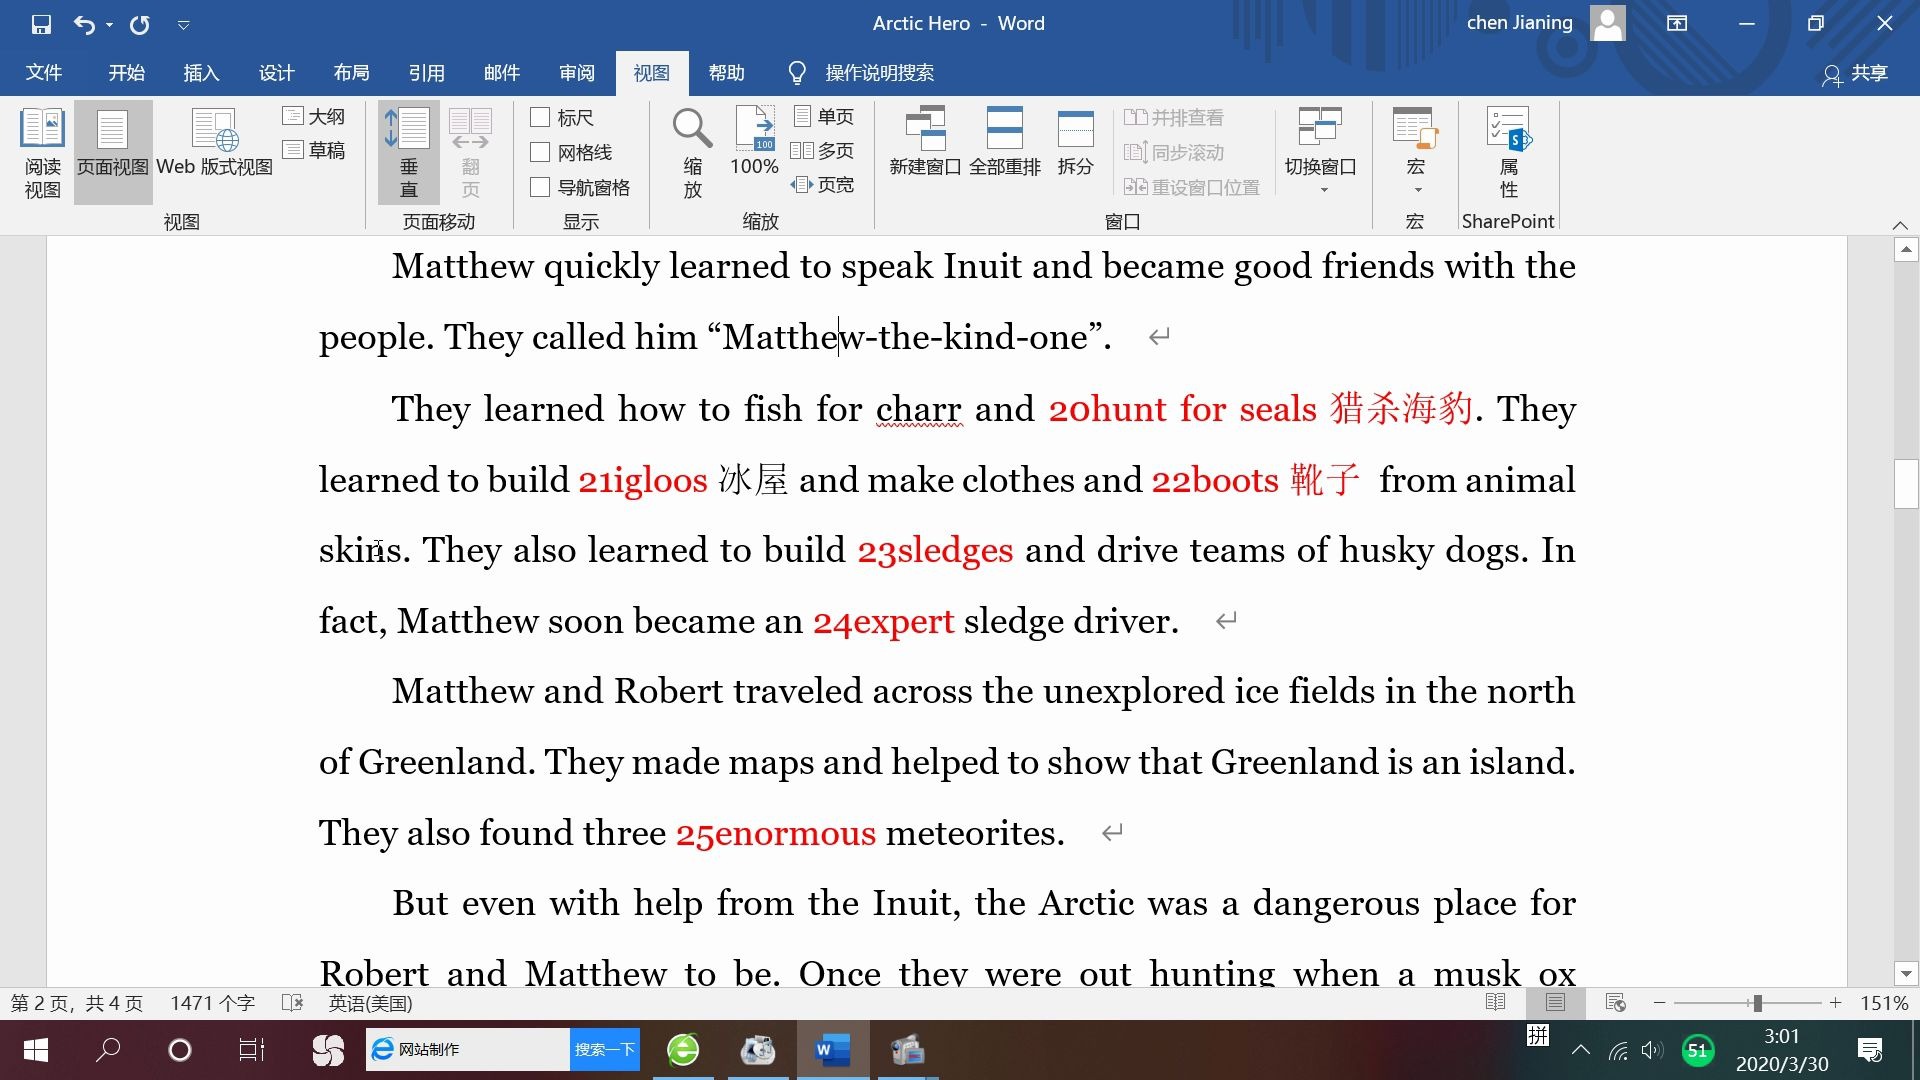
Task: Click the spelling check status icon
Action: 292,1003
